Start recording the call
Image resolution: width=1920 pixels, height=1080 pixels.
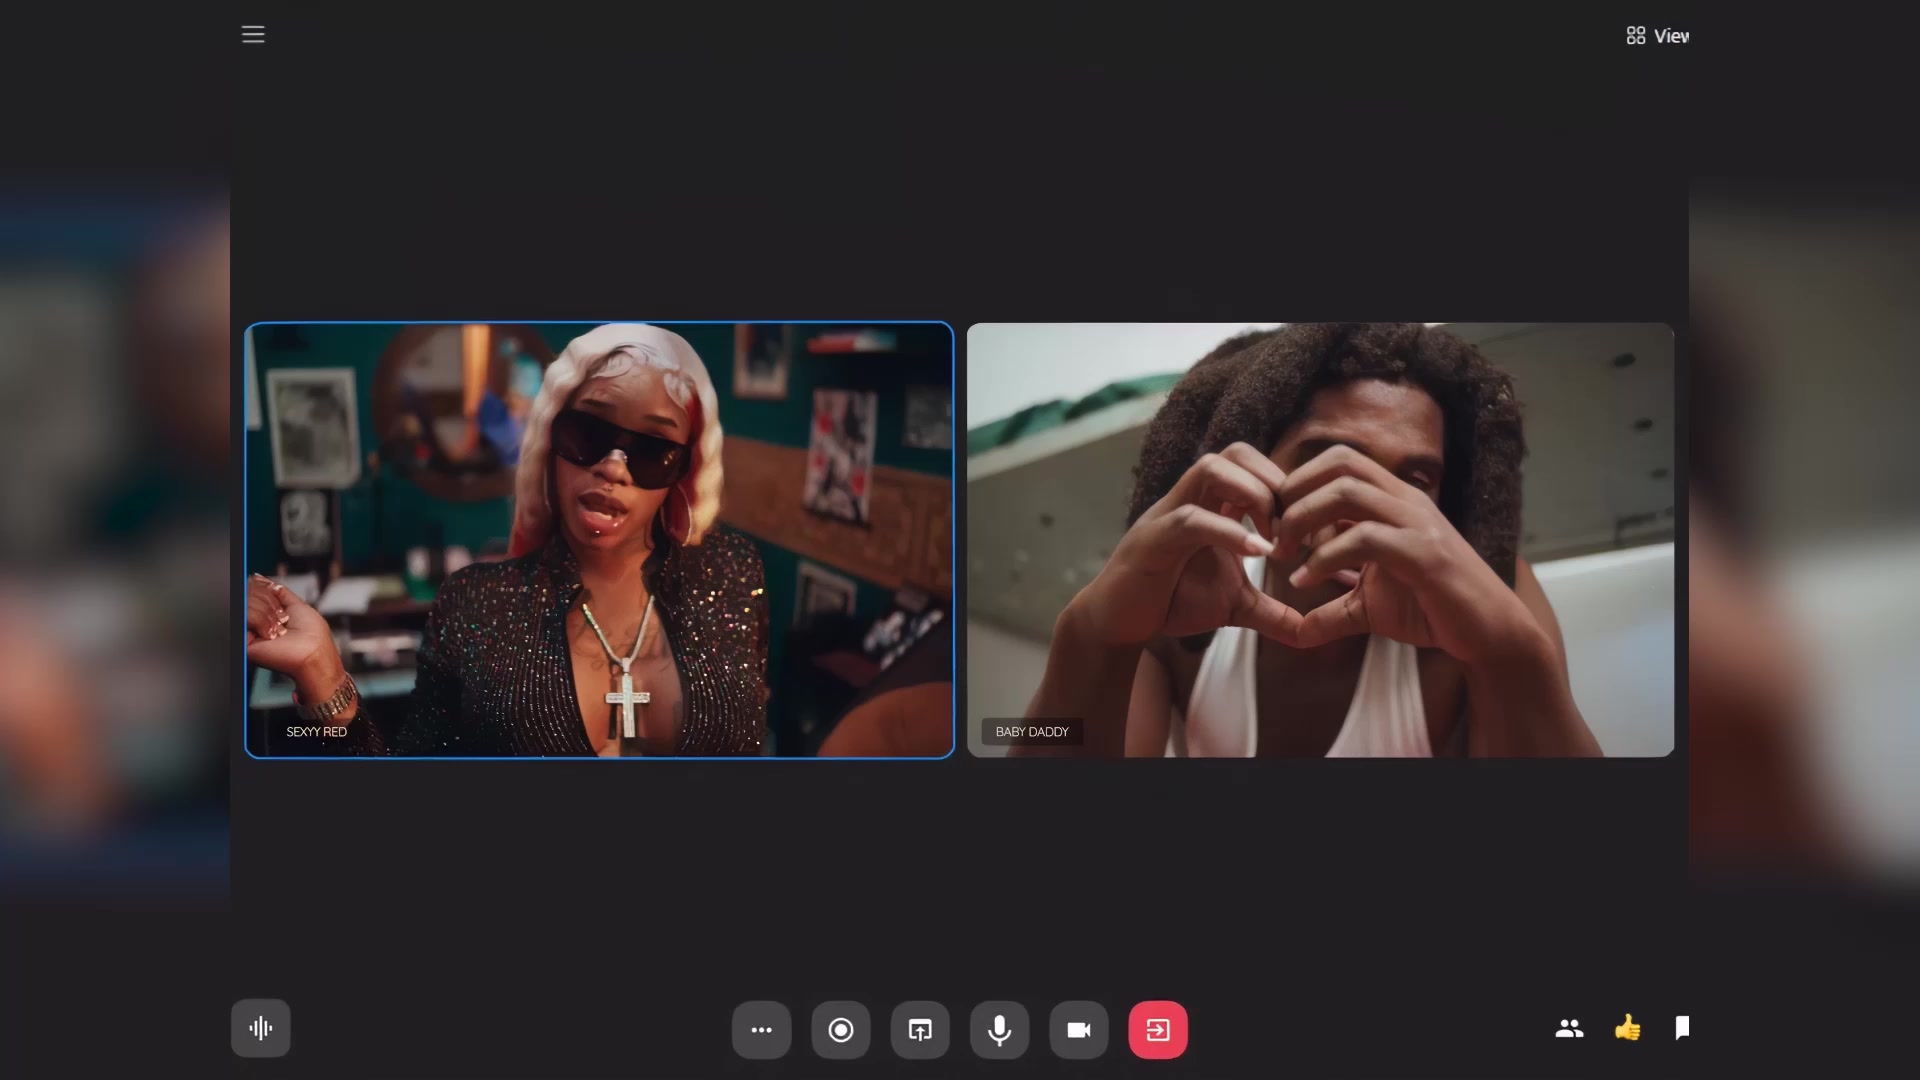(841, 1030)
